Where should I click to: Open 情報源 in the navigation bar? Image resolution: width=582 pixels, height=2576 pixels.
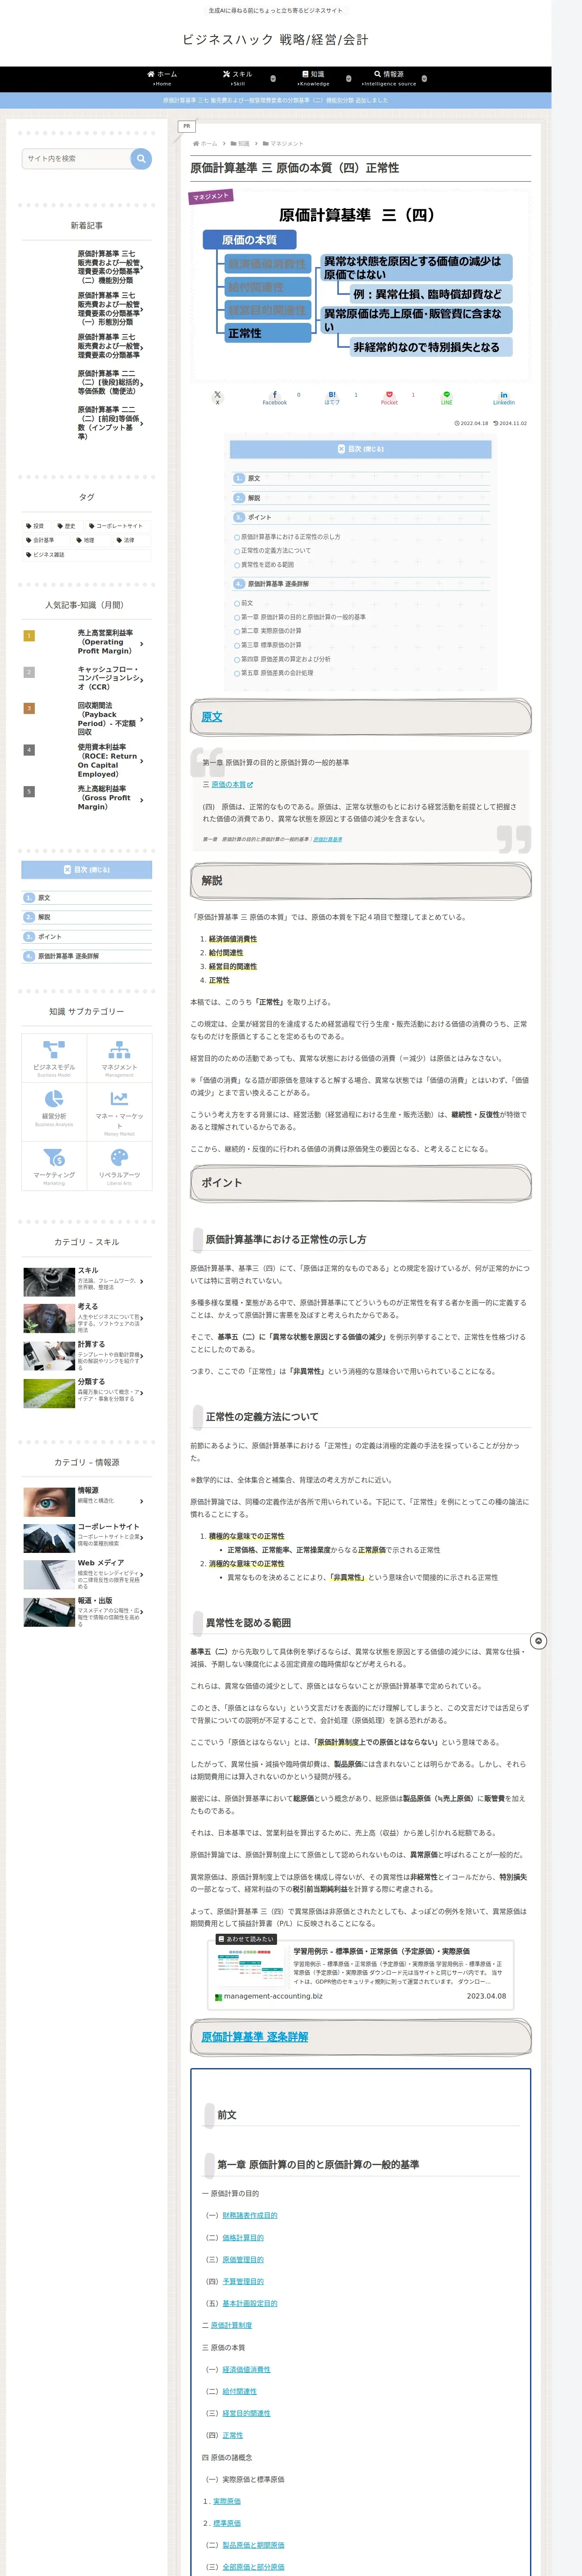389,78
